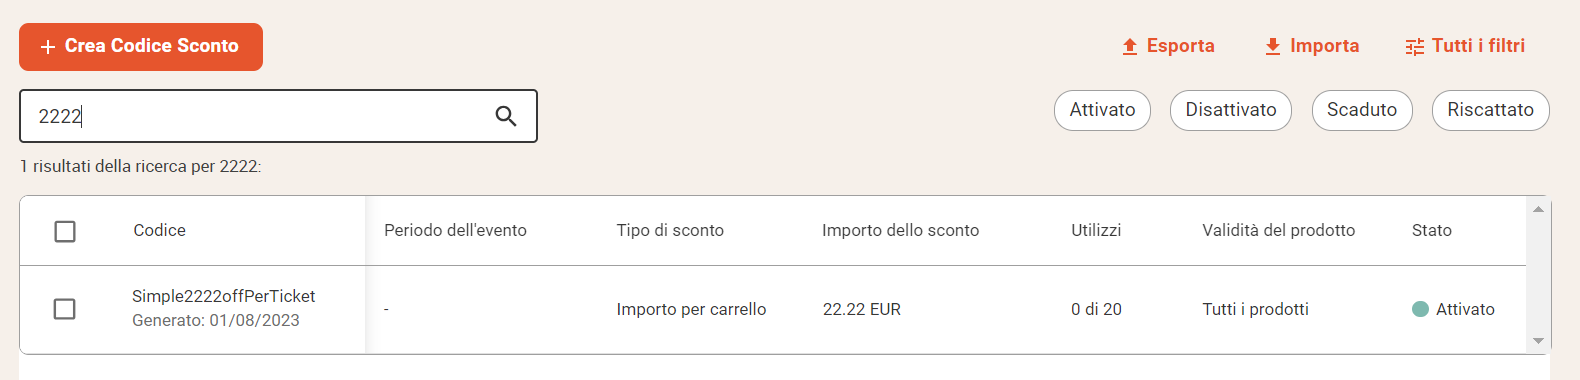Sort by the Codice column header

[160, 230]
